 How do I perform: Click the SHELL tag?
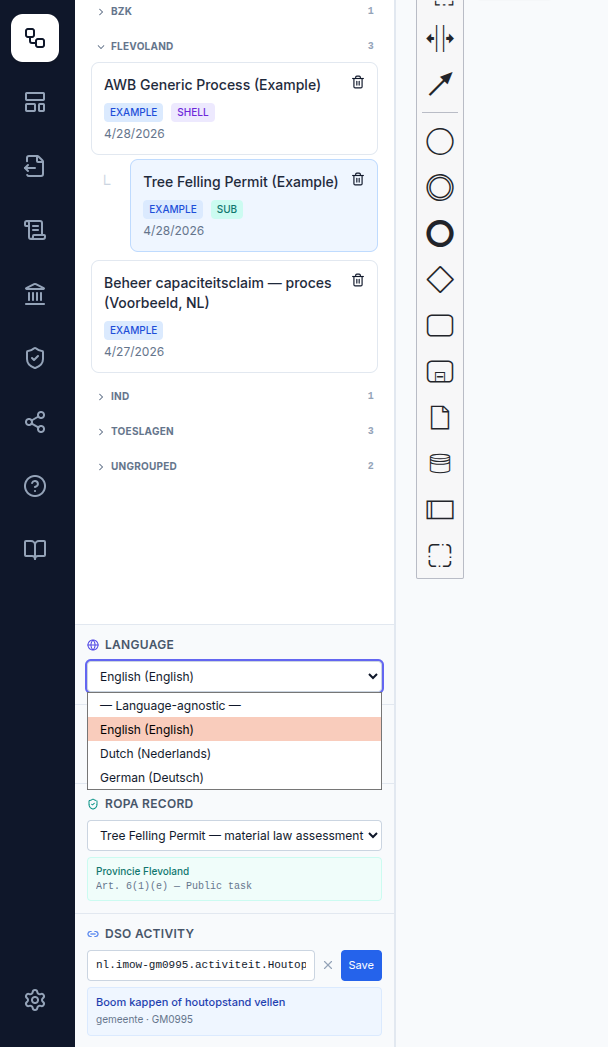click(x=193, y=112)
